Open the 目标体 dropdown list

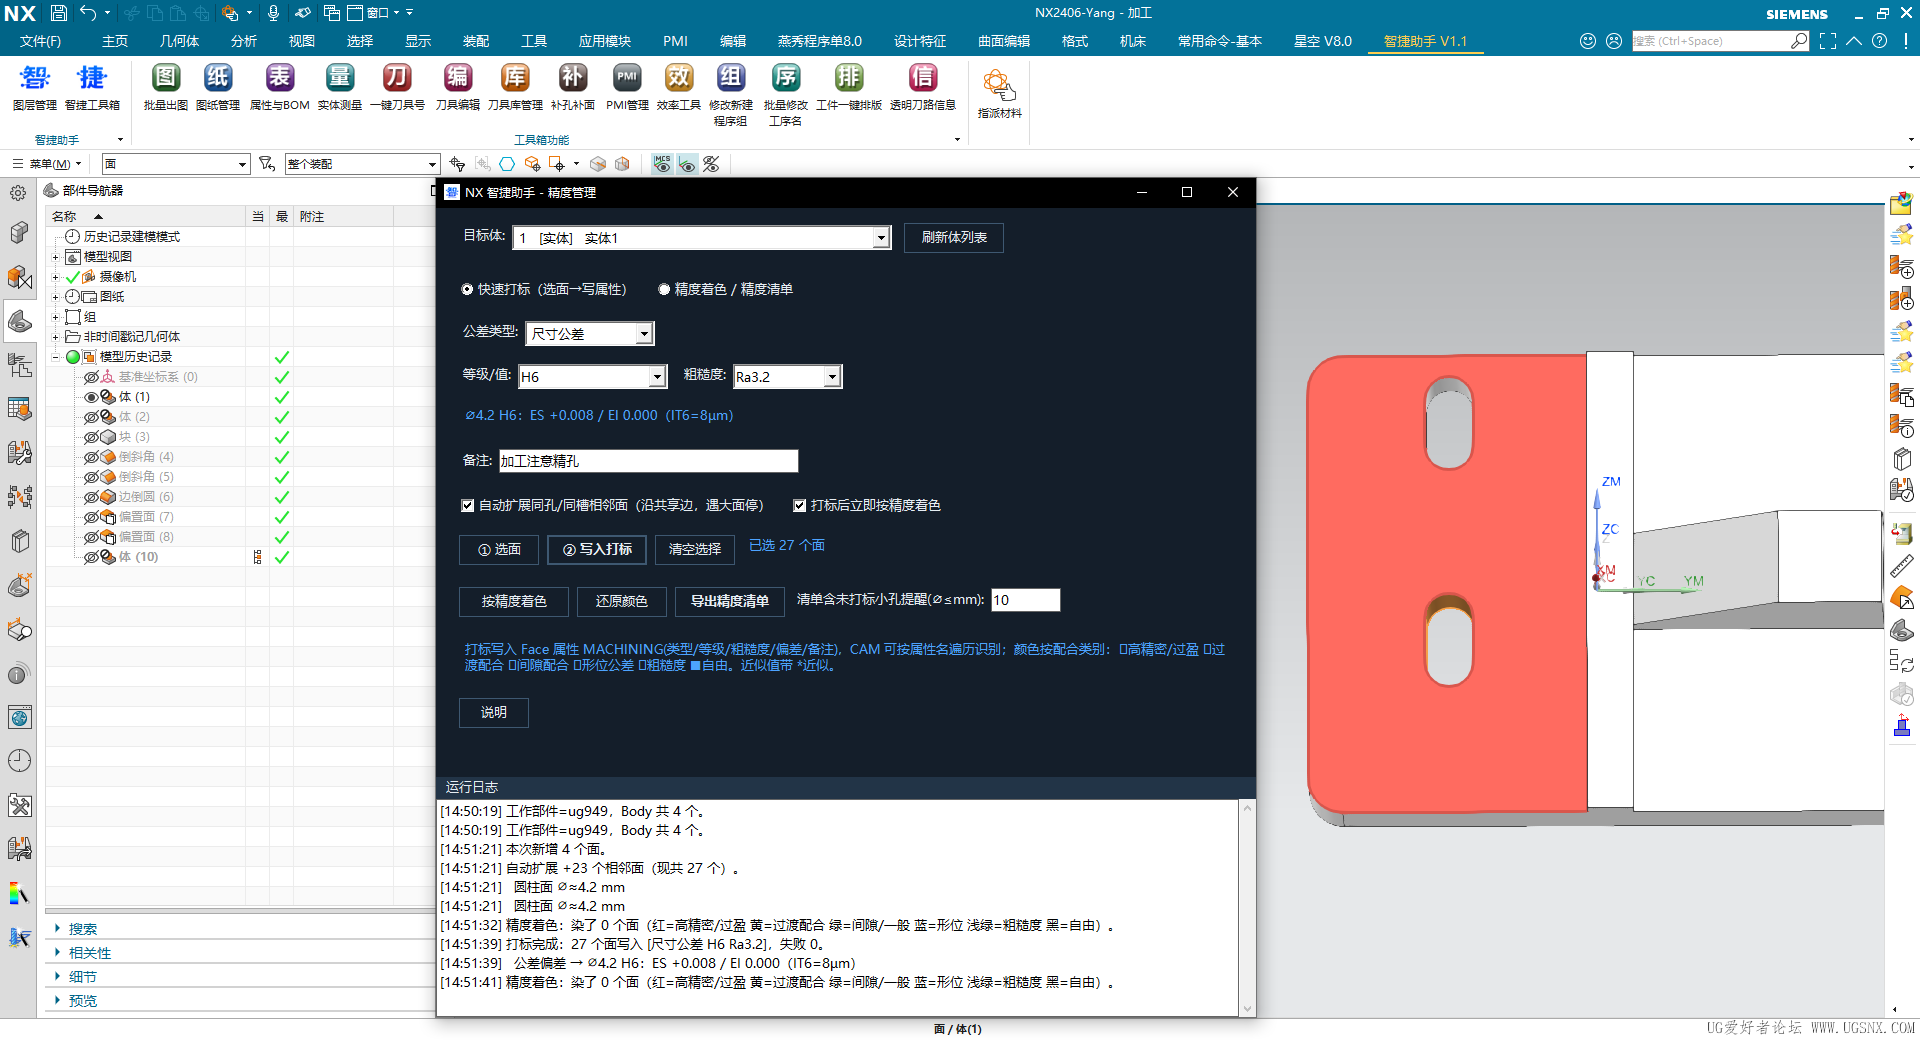pyautogui.click(x=880, y=238)
